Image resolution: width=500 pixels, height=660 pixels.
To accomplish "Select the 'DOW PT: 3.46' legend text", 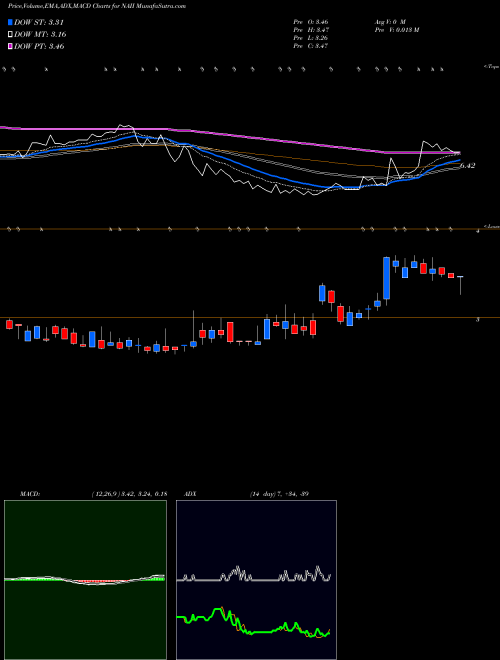I will (x=39, y=46).
